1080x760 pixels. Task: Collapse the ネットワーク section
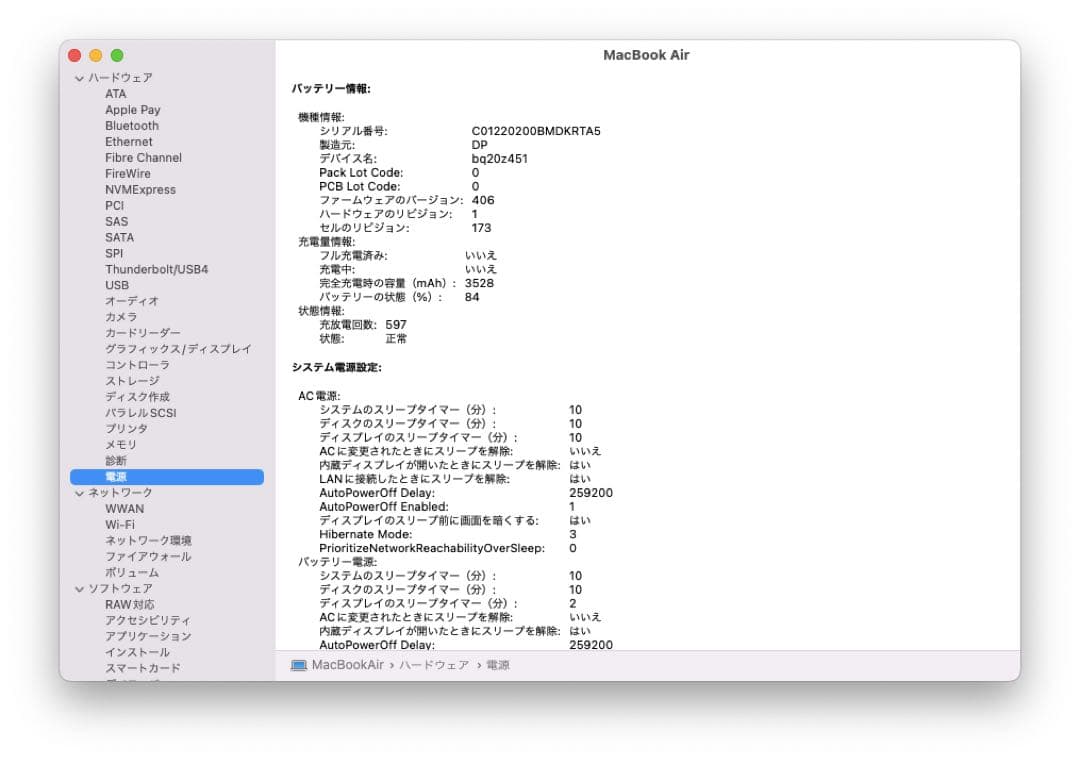[x=78, y=492]
